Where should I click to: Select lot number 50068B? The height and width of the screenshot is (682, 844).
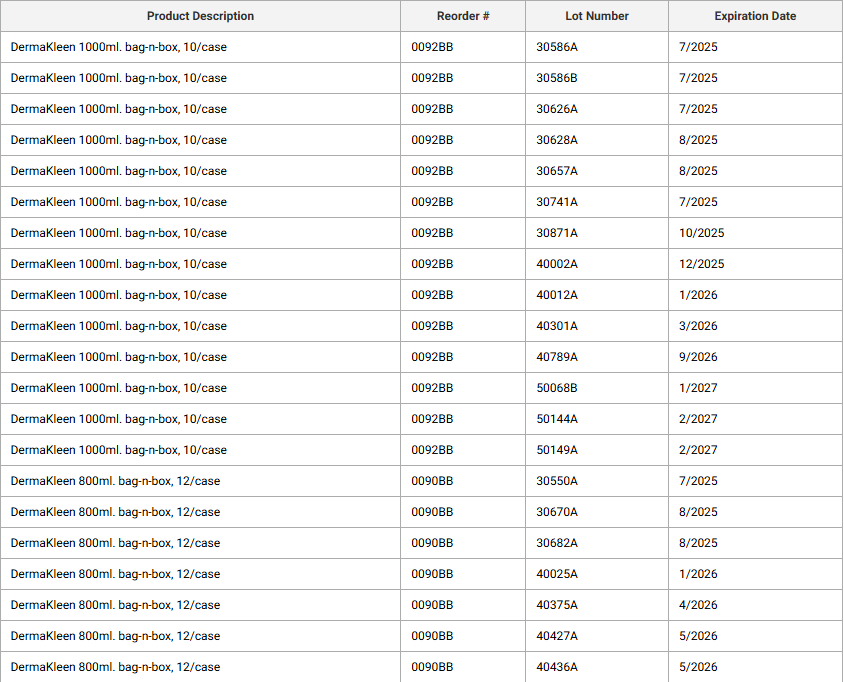557,388
